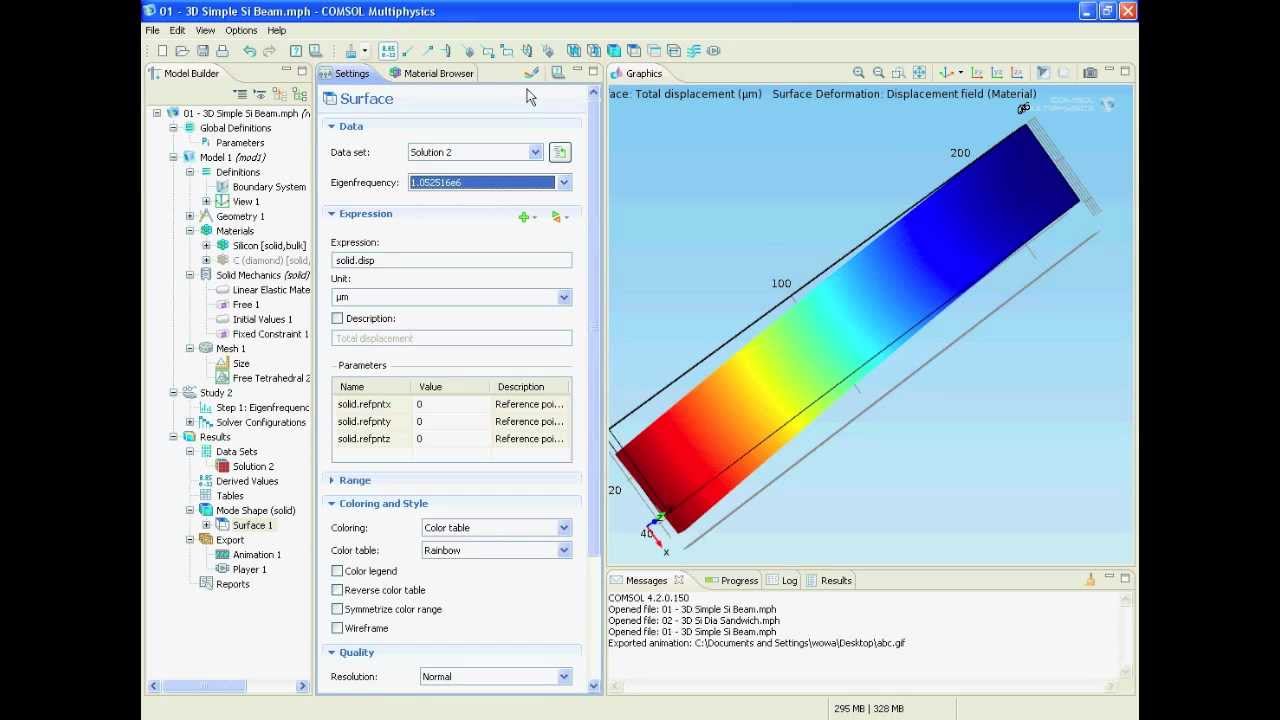Open the Options menu
This screenshot has width=1280, height=720.
[x=241, y=30]
